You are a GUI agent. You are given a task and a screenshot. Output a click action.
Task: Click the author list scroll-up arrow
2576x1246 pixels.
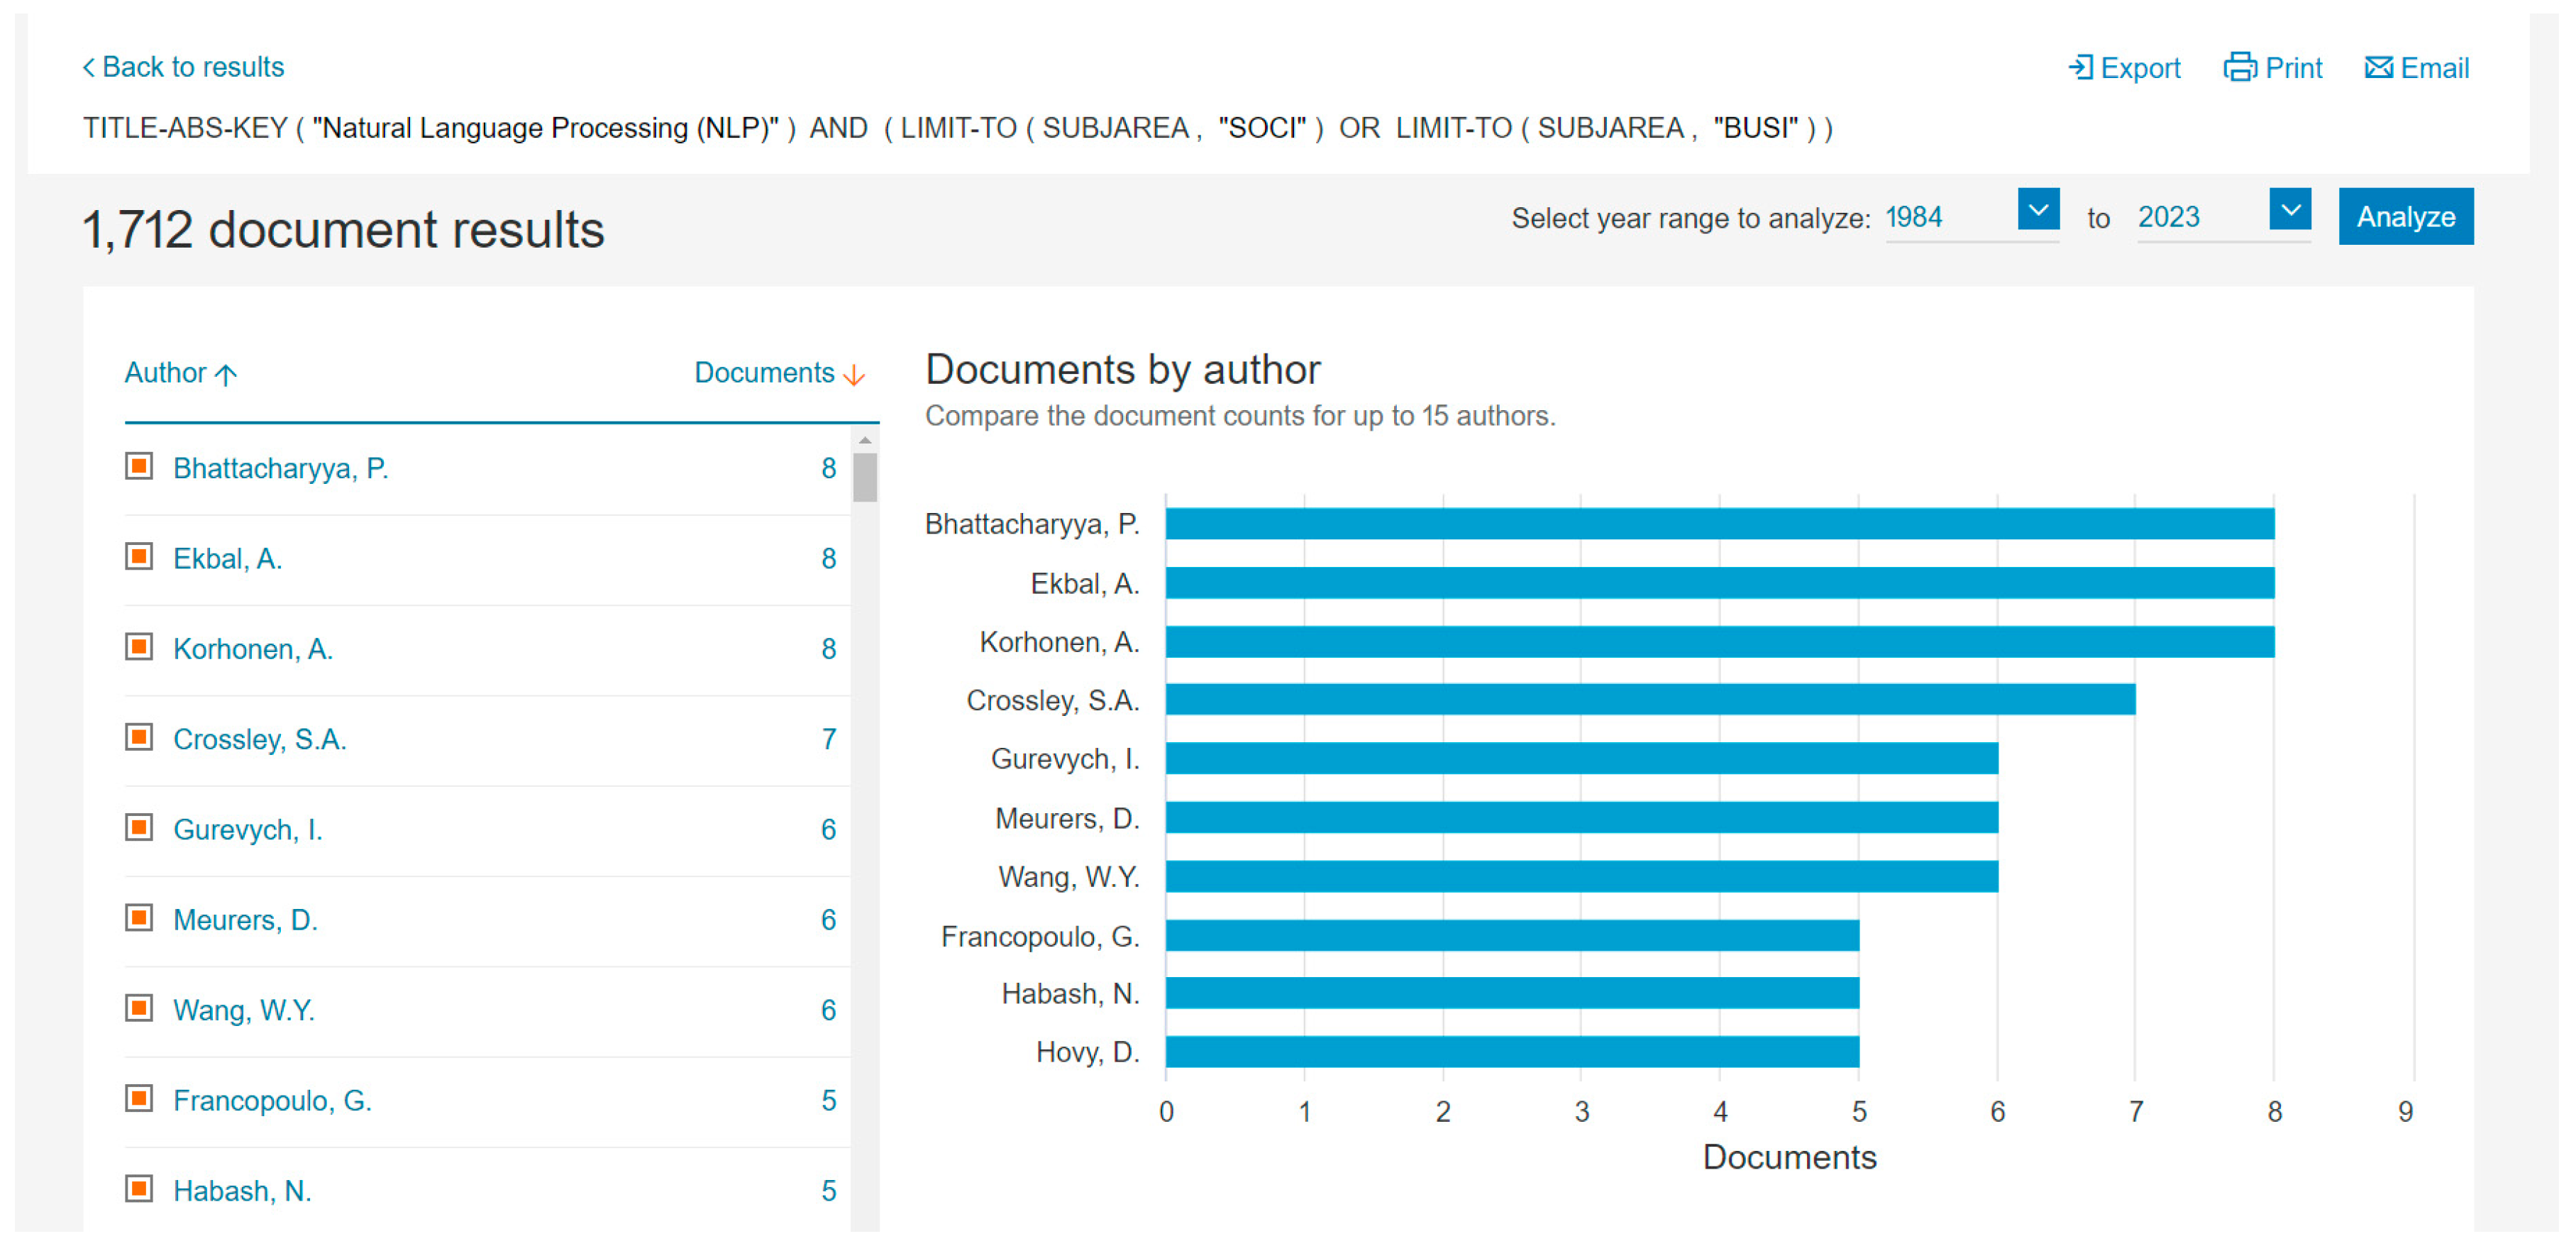[865, 441]
